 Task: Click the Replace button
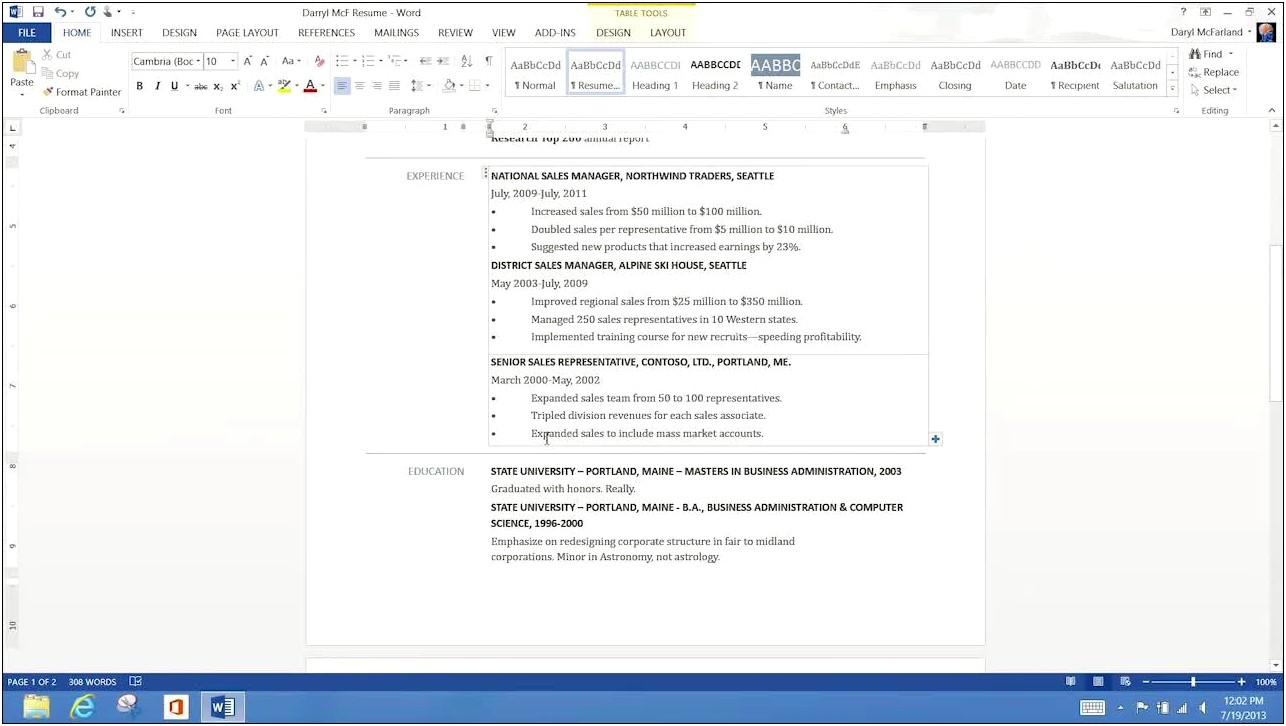1214,72
